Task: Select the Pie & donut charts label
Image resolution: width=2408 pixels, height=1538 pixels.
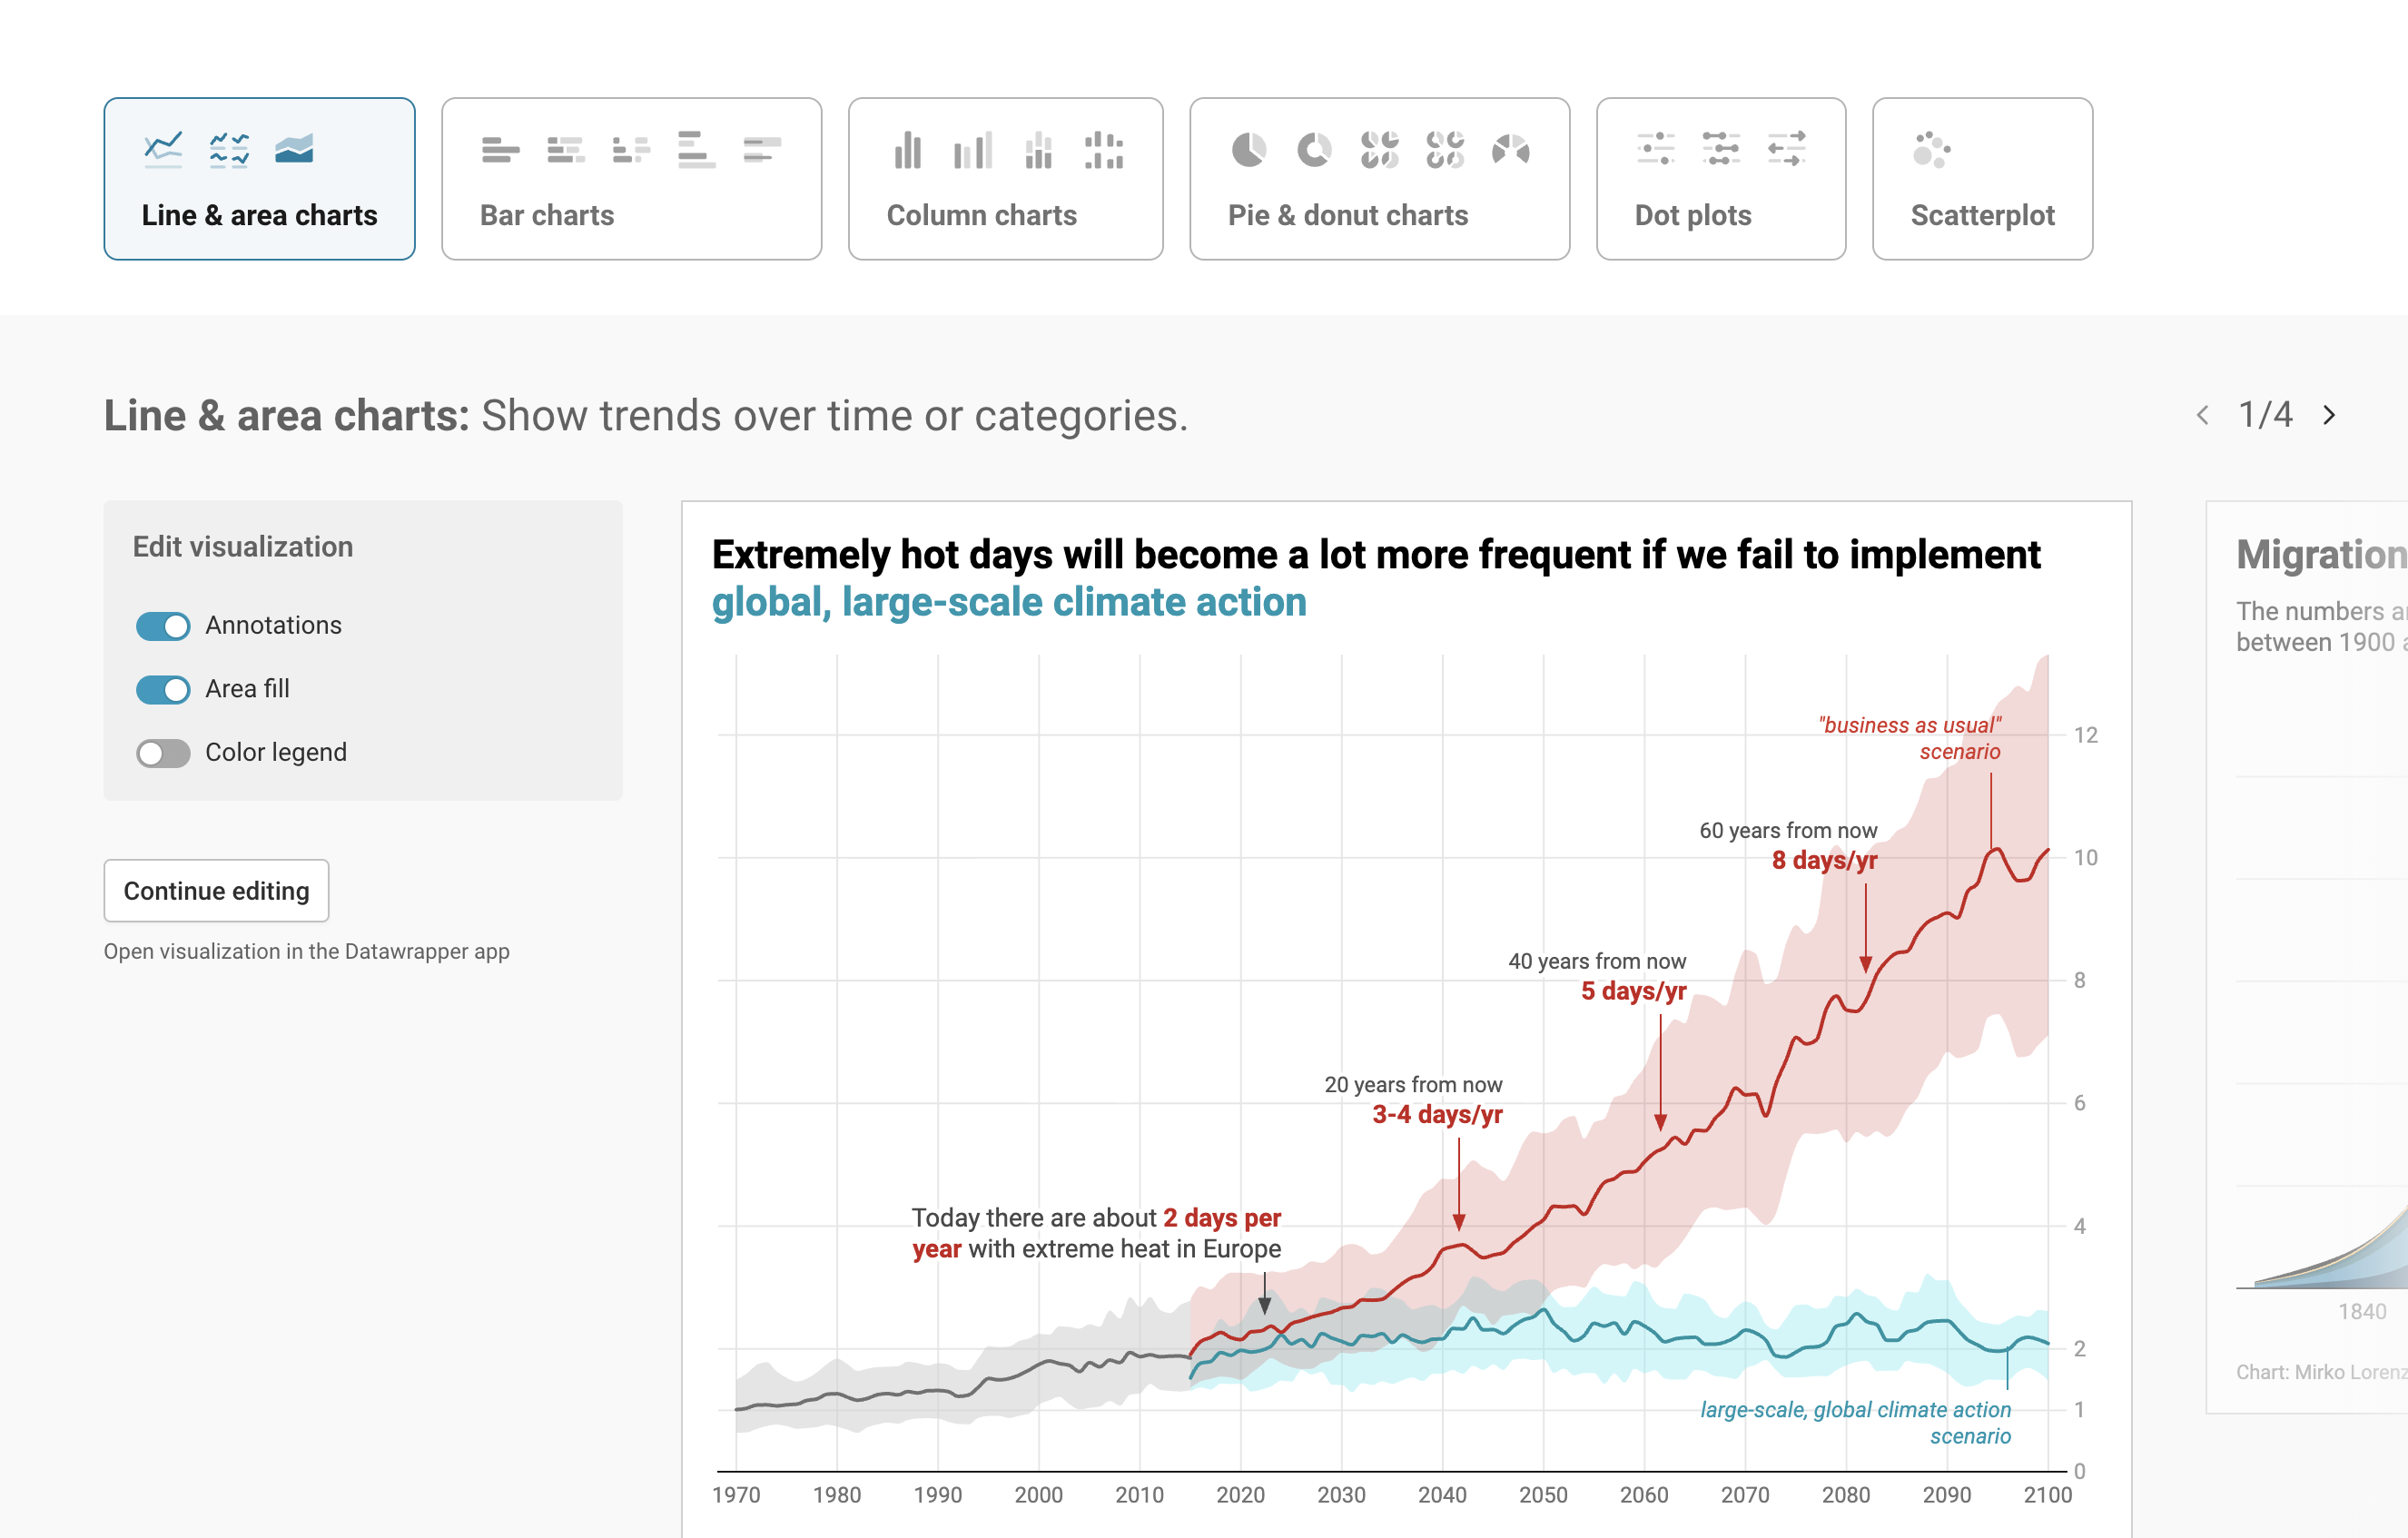Action: tap(1347, 215)
